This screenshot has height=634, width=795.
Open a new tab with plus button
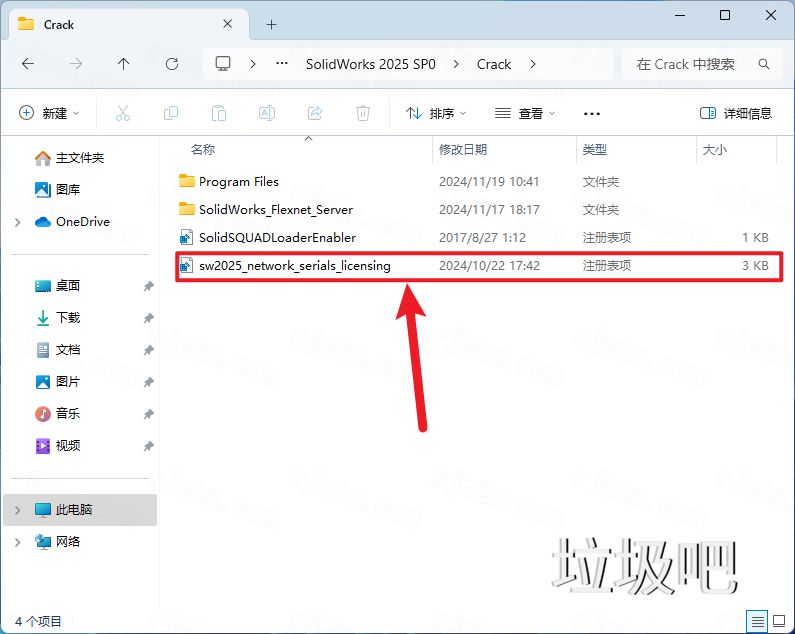point(271,24)
